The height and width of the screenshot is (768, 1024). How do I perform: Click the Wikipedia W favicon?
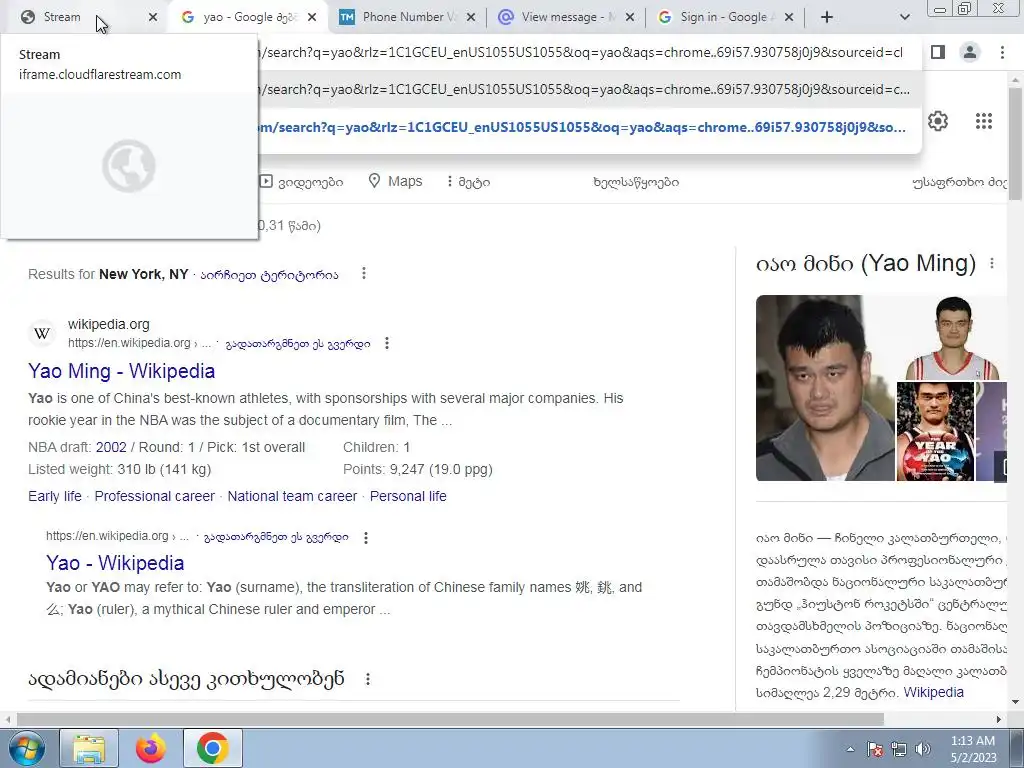[42, 333]
